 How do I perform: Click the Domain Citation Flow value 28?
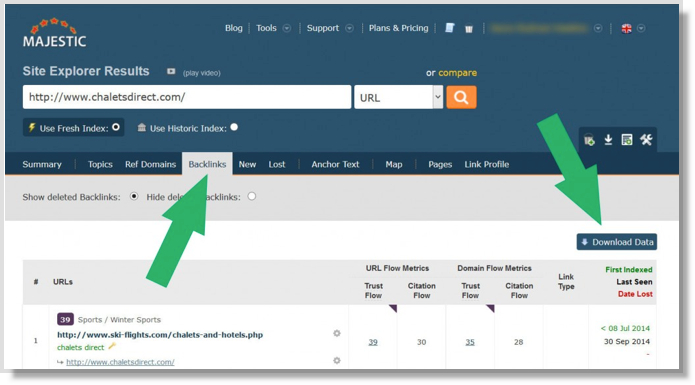(x=518, y=342)
